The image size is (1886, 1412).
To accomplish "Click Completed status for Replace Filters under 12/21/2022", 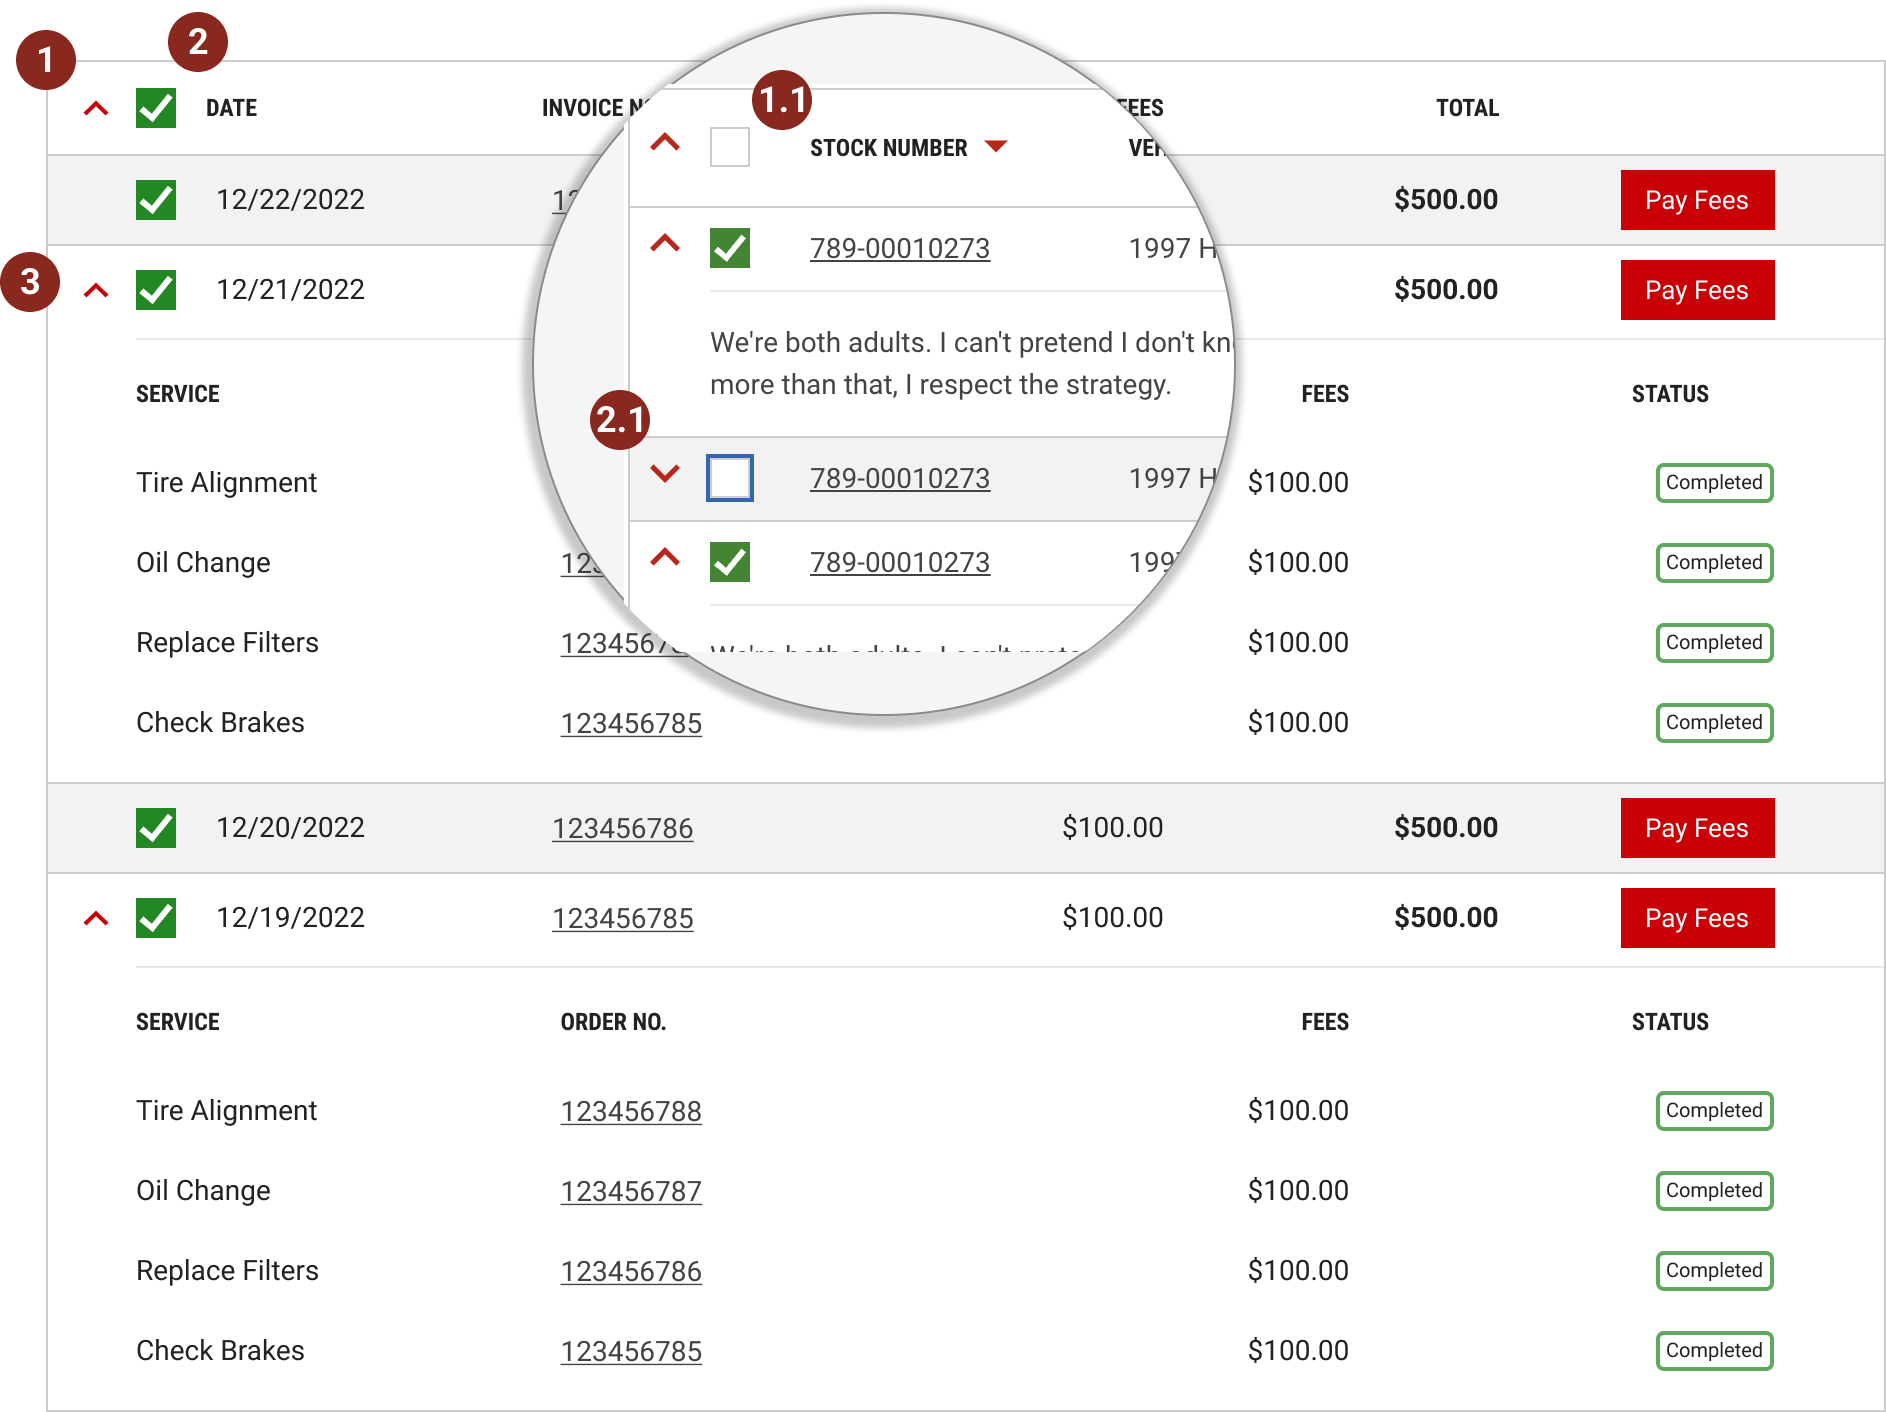I will coord(1714,643).
